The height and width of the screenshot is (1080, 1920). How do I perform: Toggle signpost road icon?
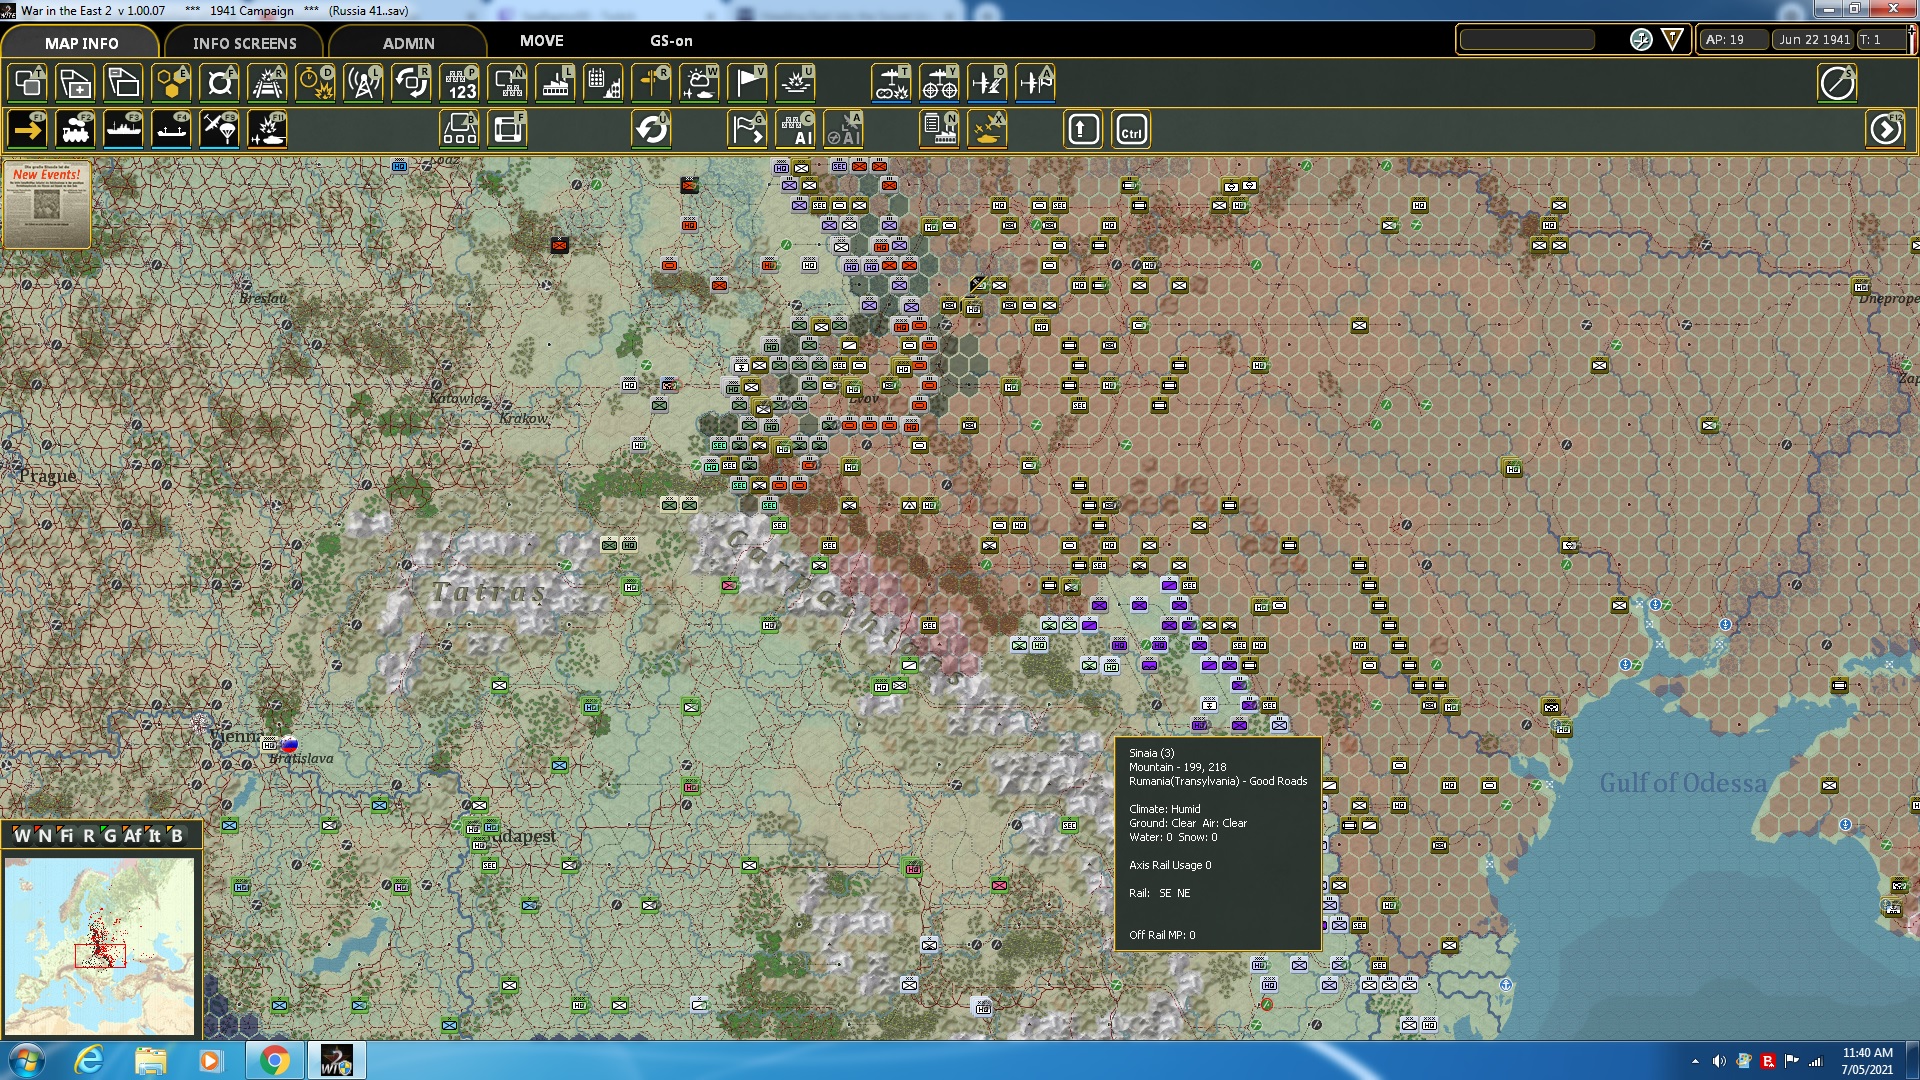652,83
